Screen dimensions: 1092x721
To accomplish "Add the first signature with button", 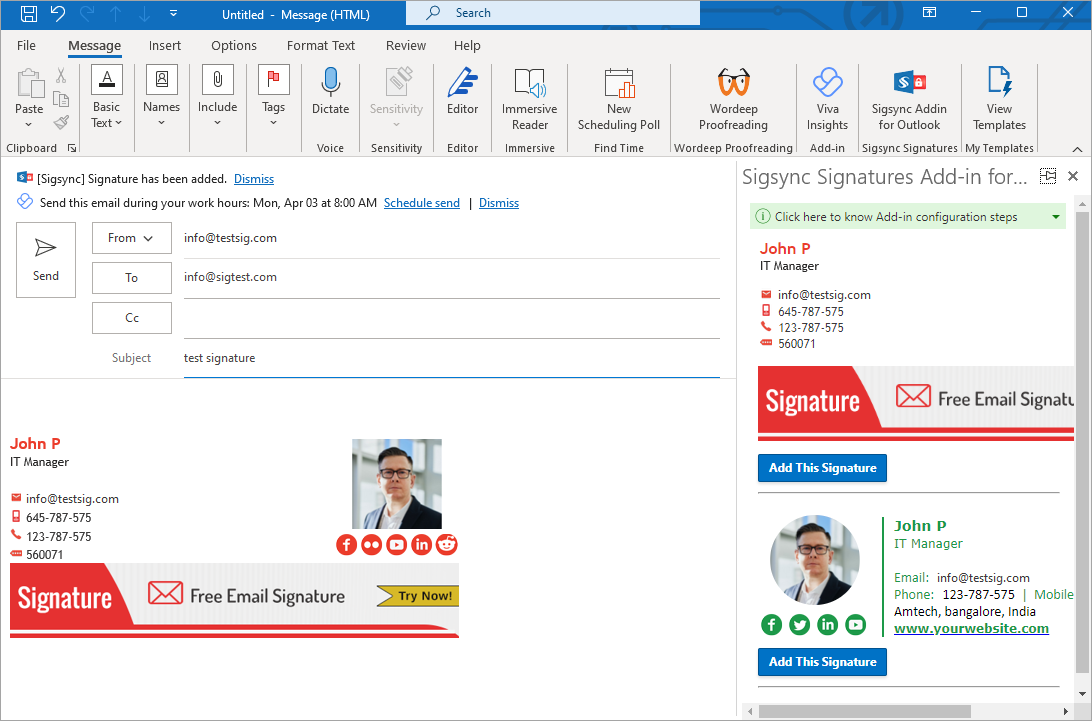I will 822,468.
